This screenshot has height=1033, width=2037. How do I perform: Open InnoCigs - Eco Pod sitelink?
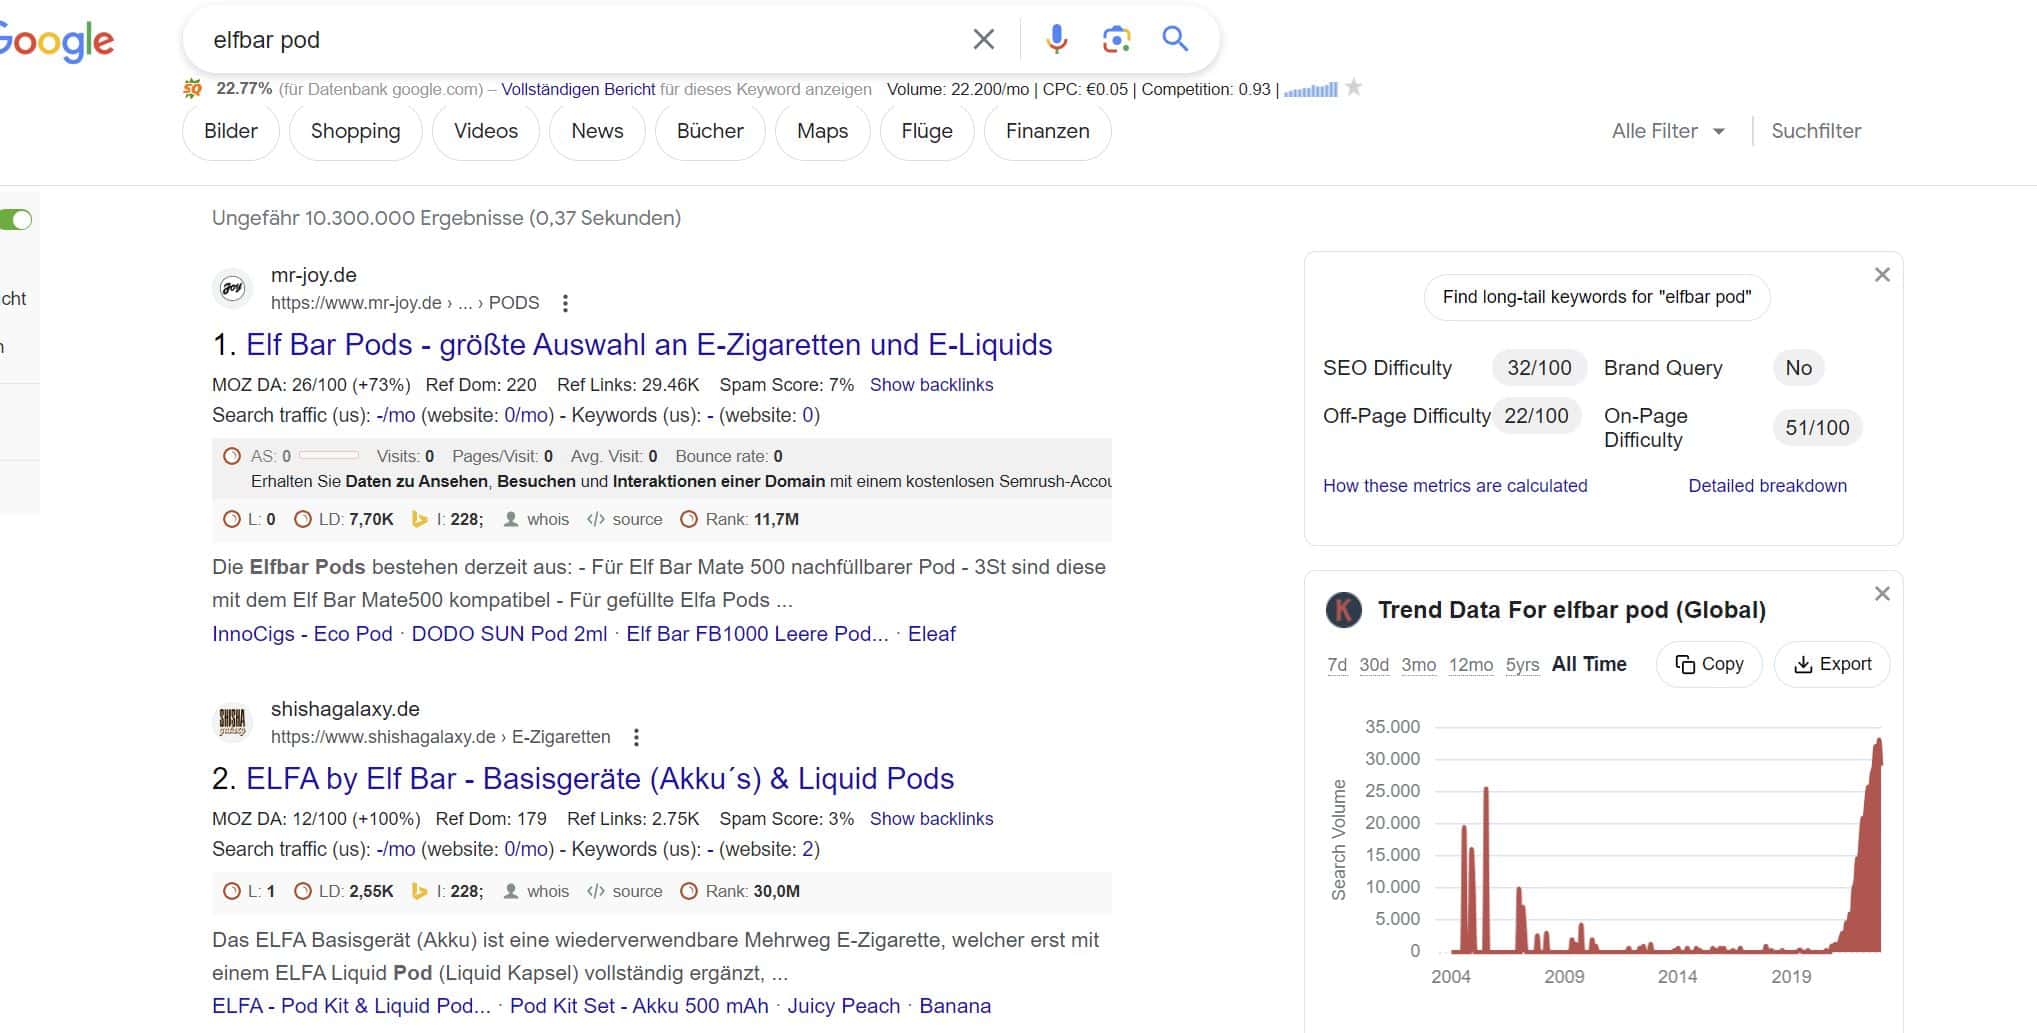pyautogui.click(x=302, y=634)
